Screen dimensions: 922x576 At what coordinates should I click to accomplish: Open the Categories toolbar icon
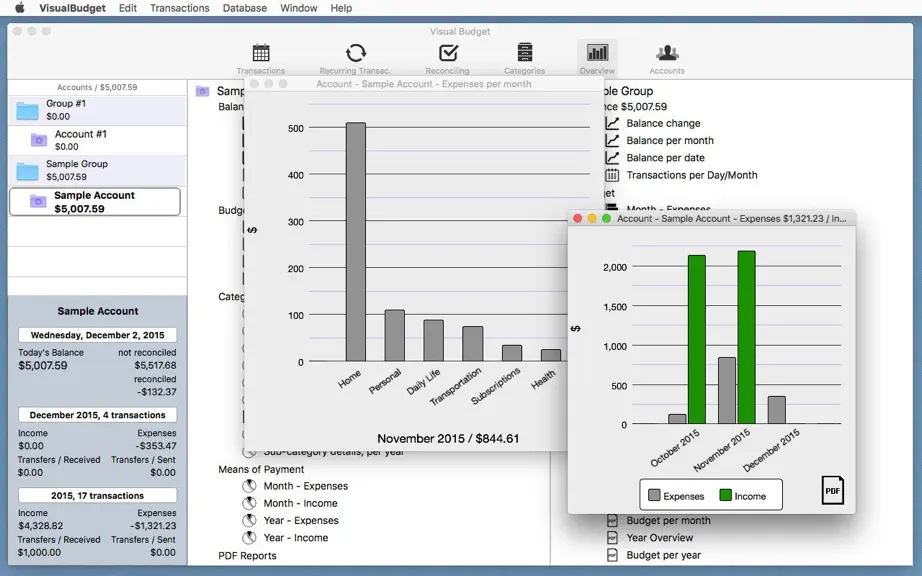pos(525,59)
